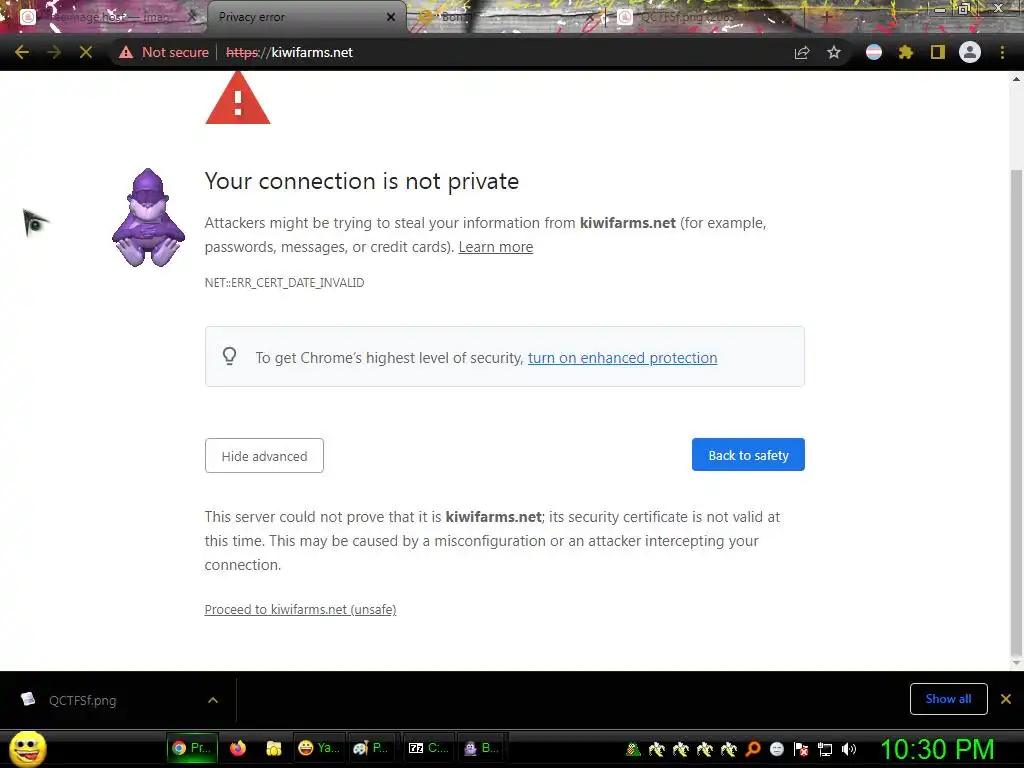Select the Chrome taskbar button
The image size is (1024, 768).
pos(192,748)
